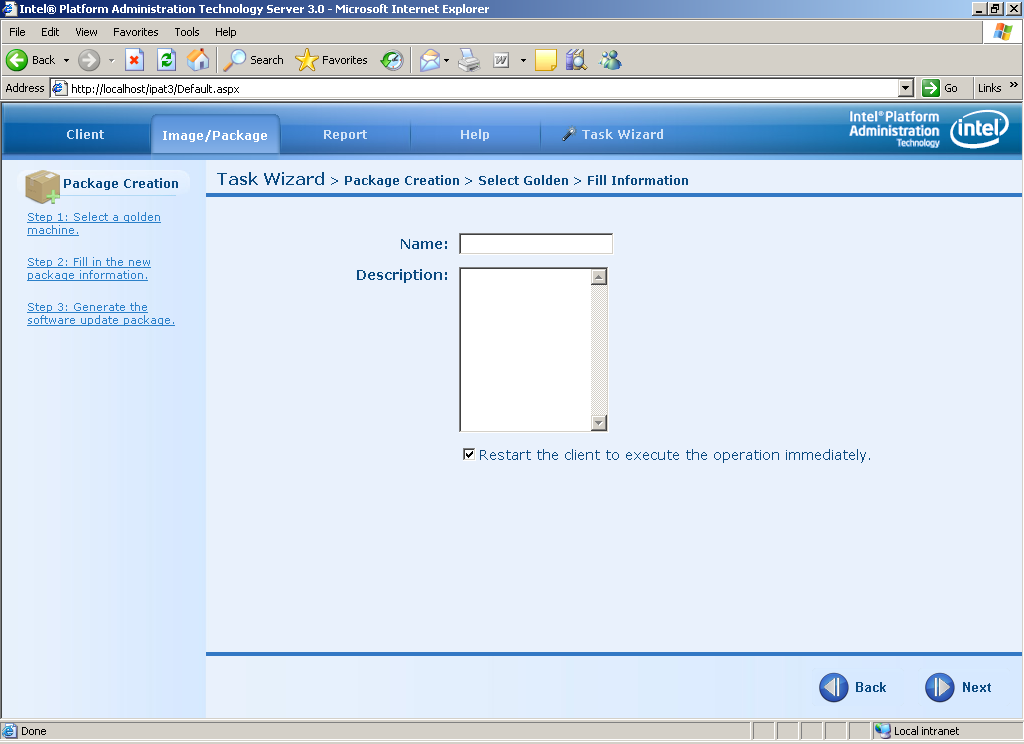This screenshot has height=744, width=1024.
Task: Open the Favorites menu
Action: click(136, 32)
